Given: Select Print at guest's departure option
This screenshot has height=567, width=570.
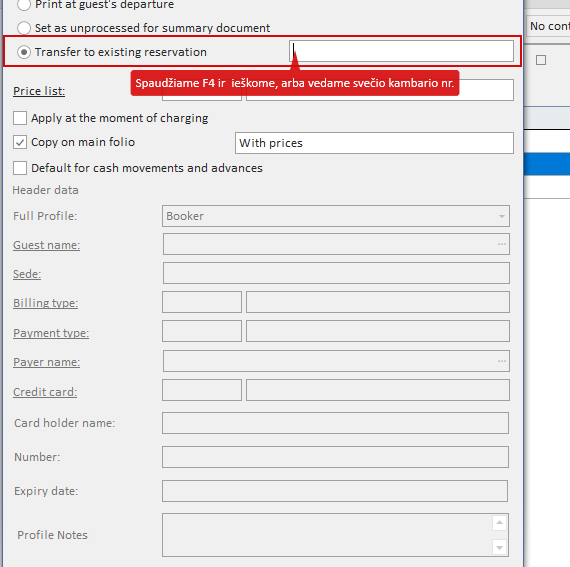Looking at the screenshot, I should pos(24,4).
